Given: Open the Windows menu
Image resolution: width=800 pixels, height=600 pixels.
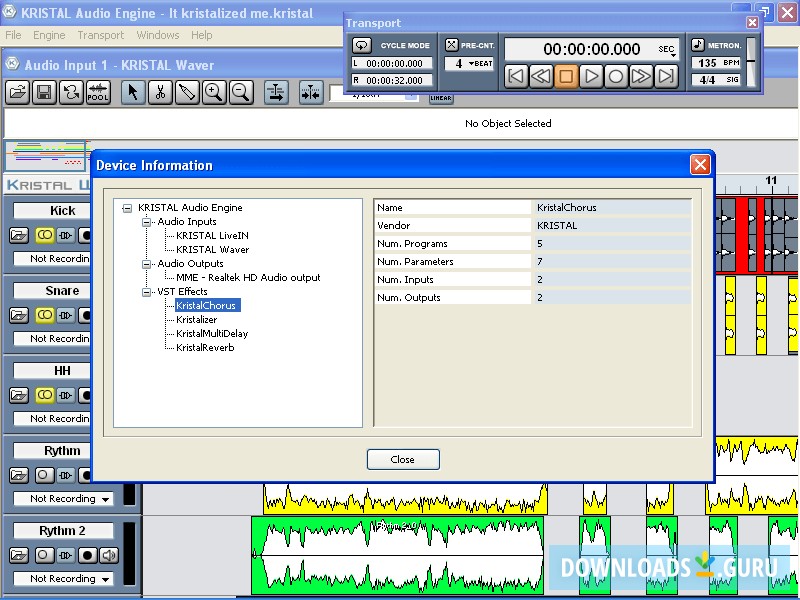Looking at the screenshot, I should [158, 35].
